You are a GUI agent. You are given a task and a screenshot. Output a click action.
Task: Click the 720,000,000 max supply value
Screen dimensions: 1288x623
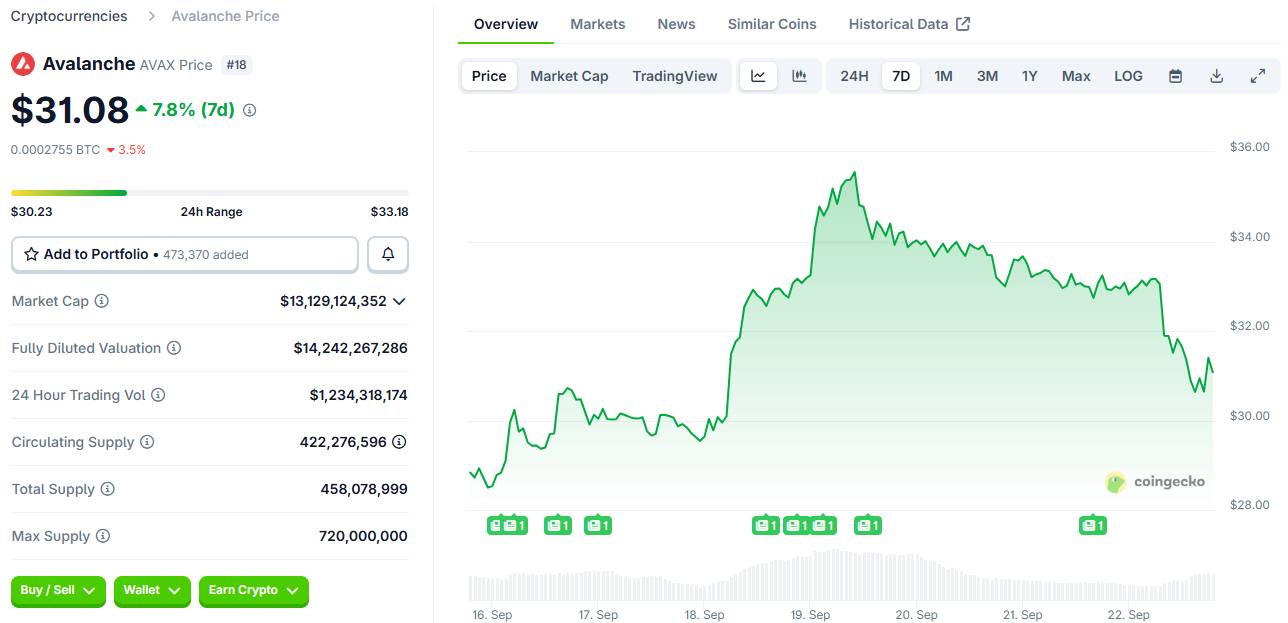(364, 536)
